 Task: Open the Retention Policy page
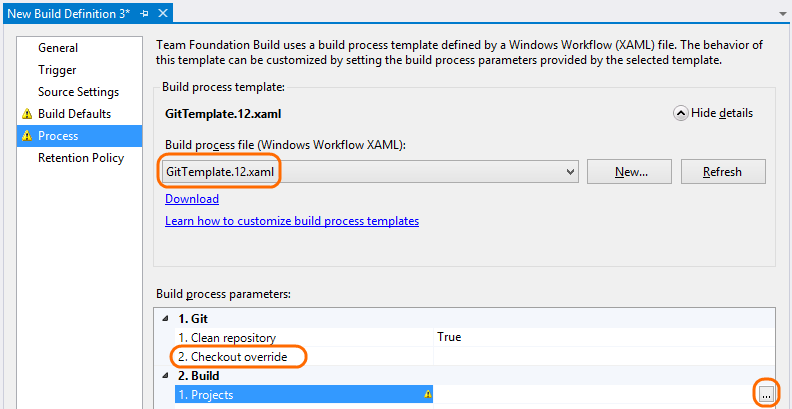(x=81, y=158)
